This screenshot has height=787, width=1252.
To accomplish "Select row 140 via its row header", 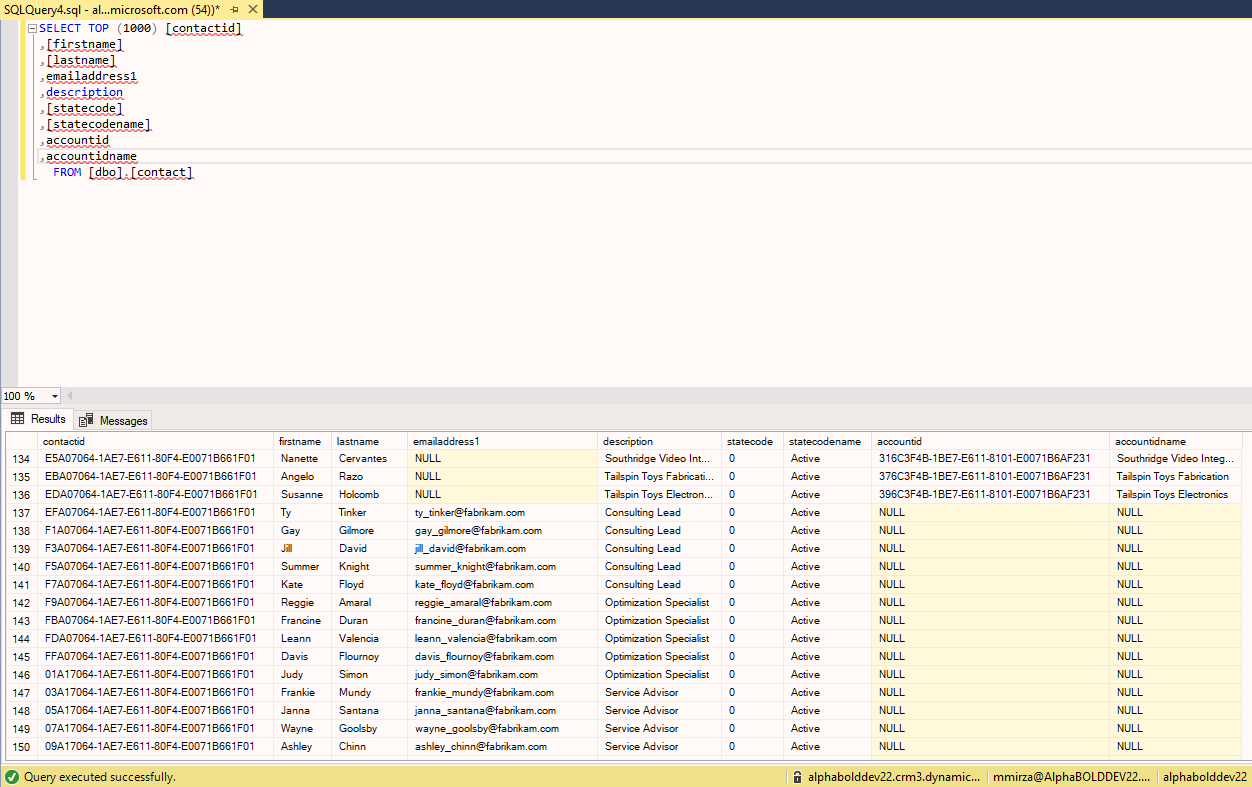I will pyautogui.click(x=20, y=566).
